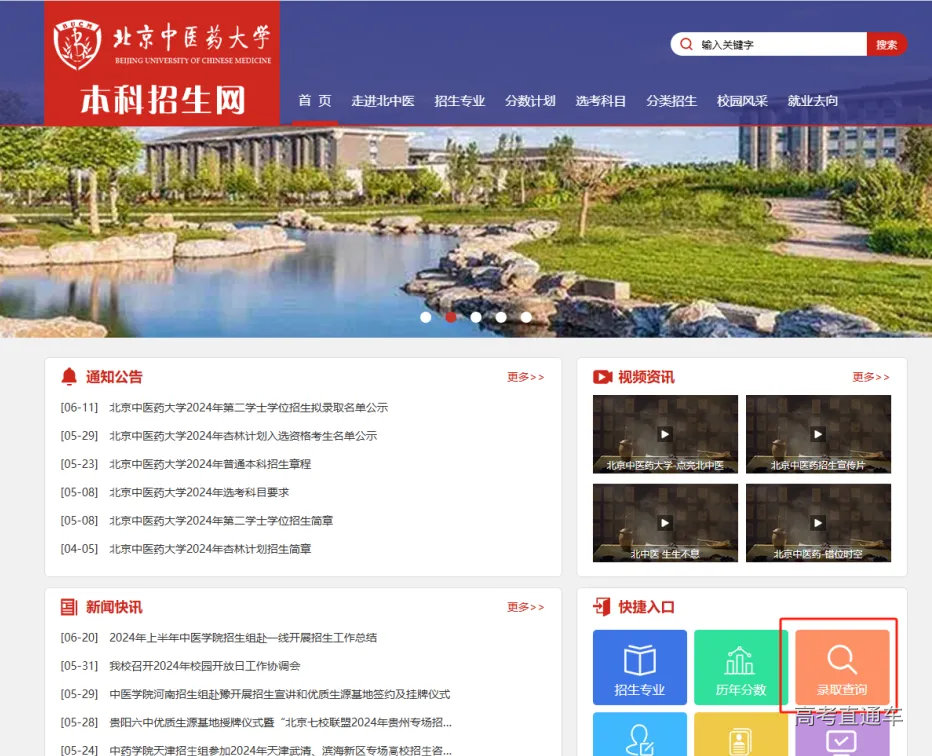Click the newspaper icon beside 新闻快讯

coord(69,607)
